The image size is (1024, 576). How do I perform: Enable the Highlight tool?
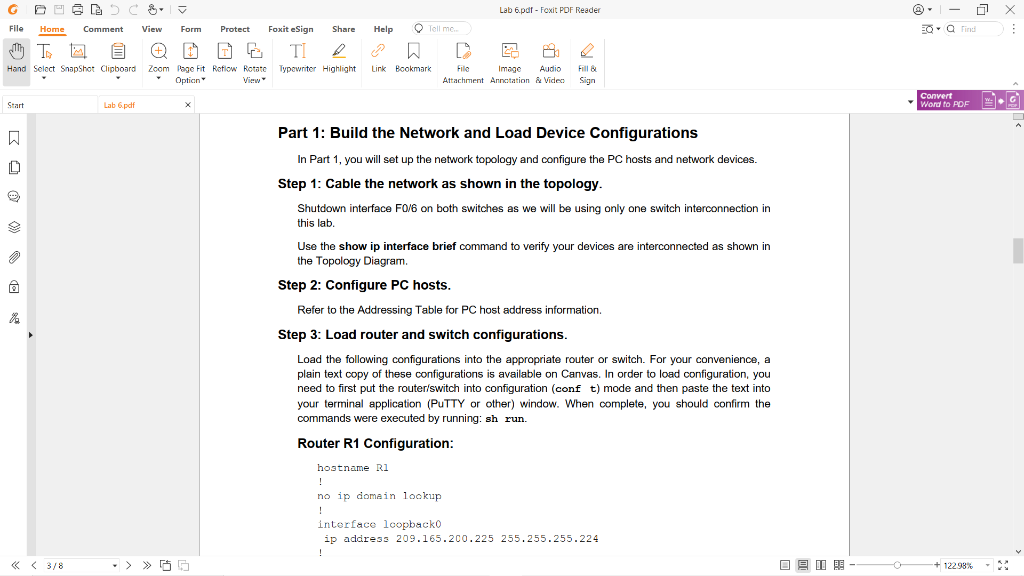pos(340,60)
